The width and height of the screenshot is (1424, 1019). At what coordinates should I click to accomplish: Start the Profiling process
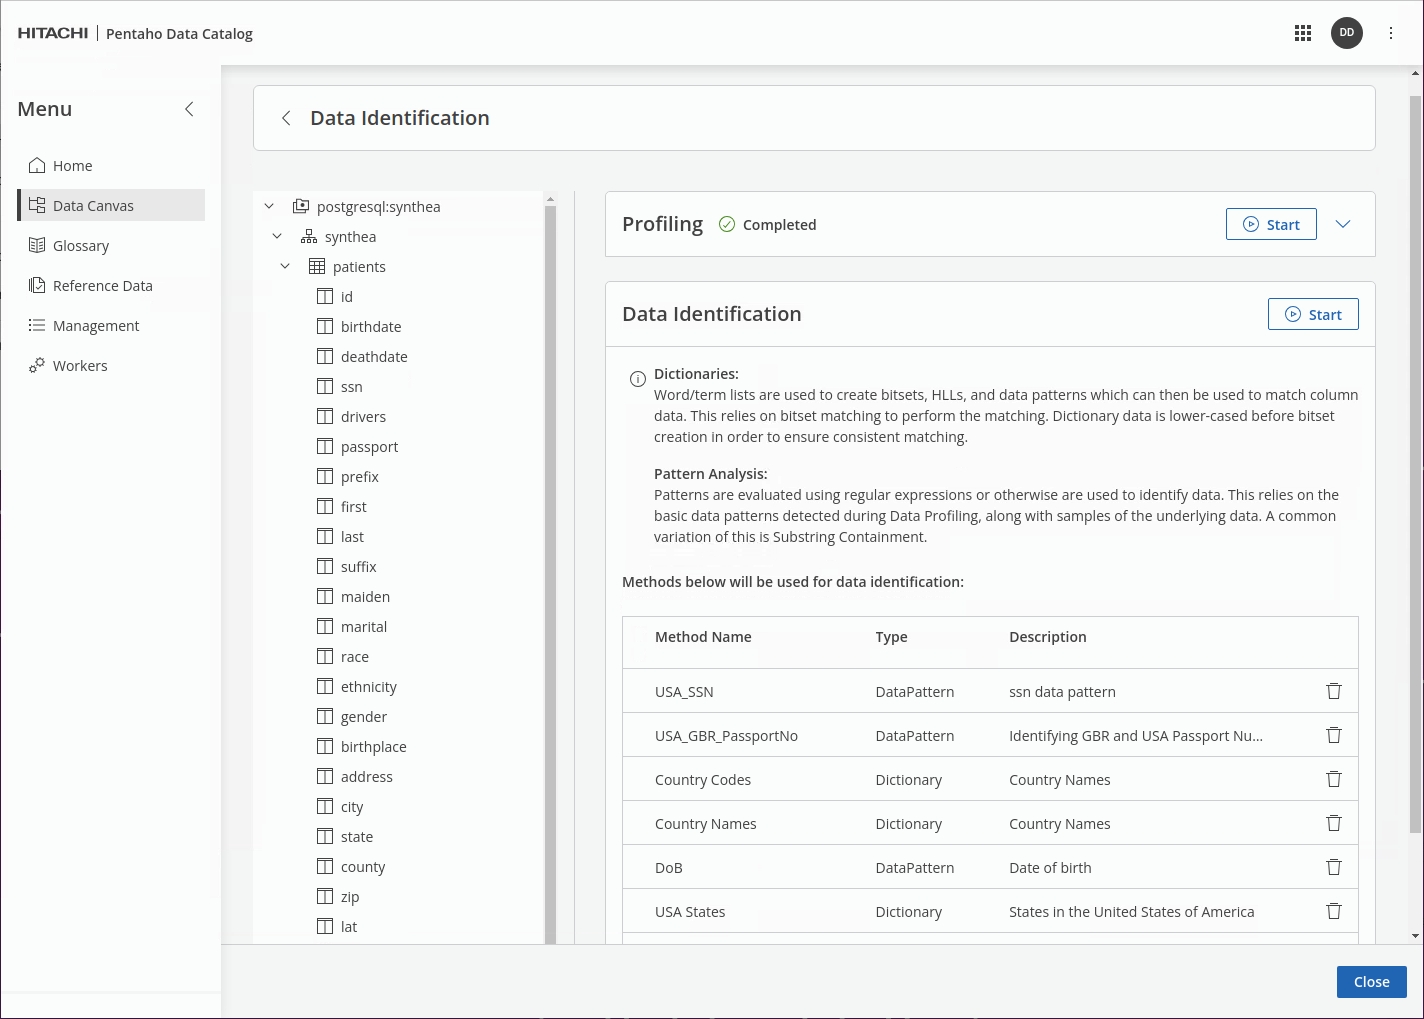pyautogui.click(x=1270, y=224)
